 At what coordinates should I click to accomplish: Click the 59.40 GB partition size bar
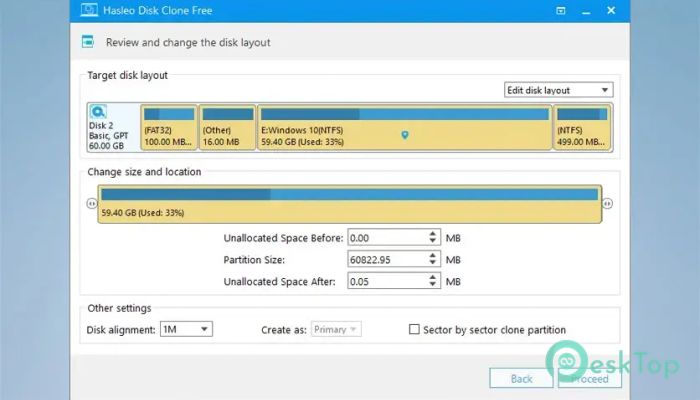(x=350, y=204)
